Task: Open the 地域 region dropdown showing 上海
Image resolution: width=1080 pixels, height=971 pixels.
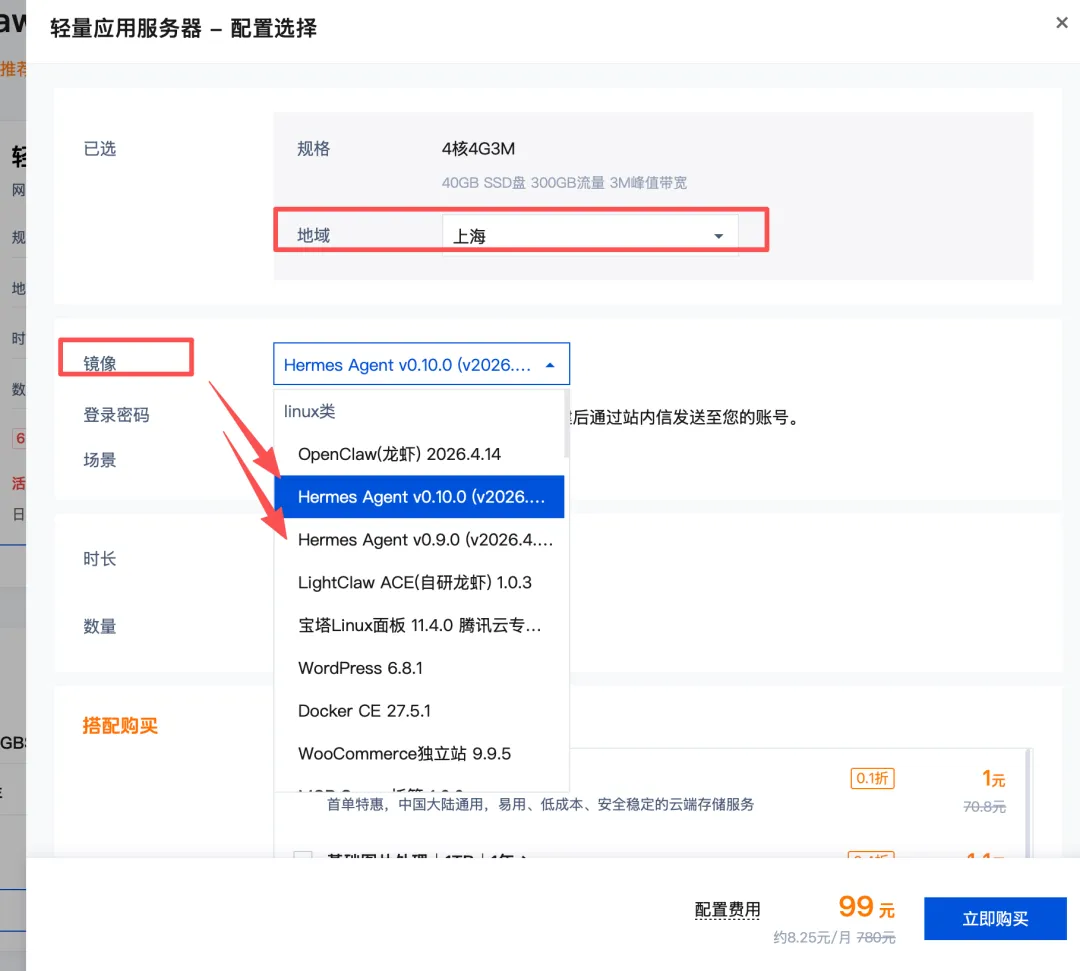Action: 590,236
